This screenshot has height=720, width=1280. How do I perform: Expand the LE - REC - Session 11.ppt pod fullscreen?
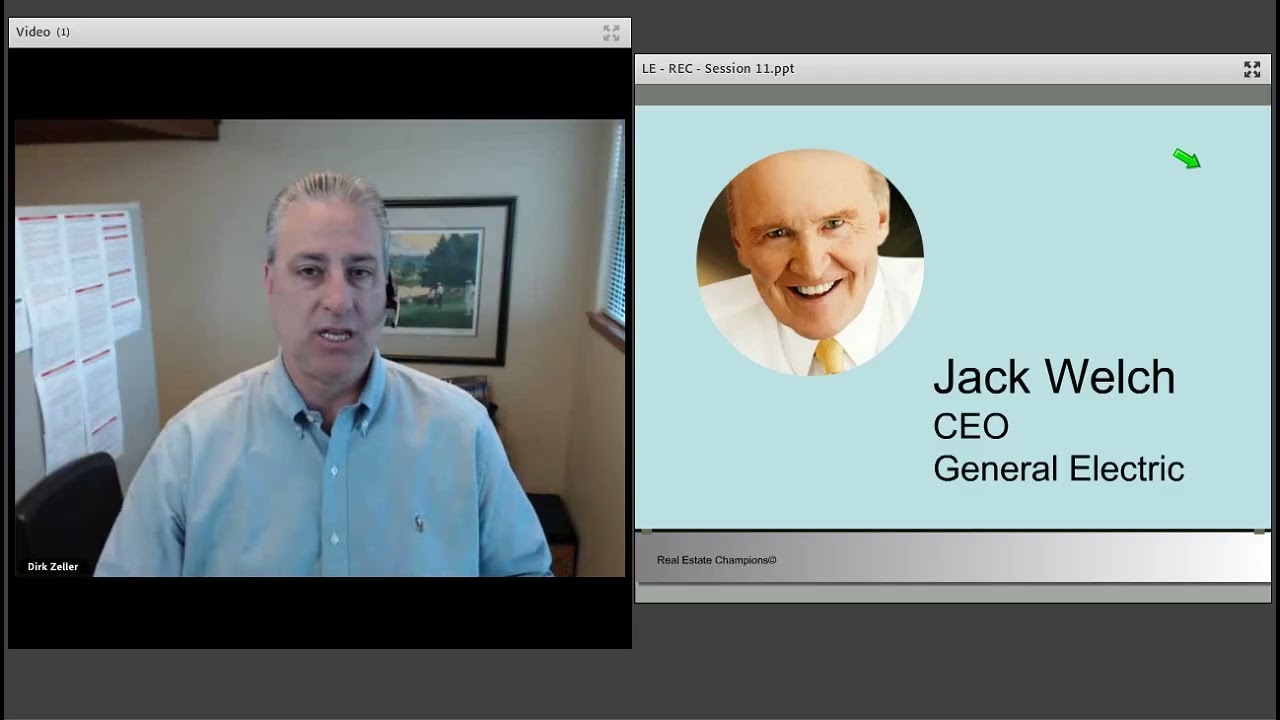tap(1252, 69)
